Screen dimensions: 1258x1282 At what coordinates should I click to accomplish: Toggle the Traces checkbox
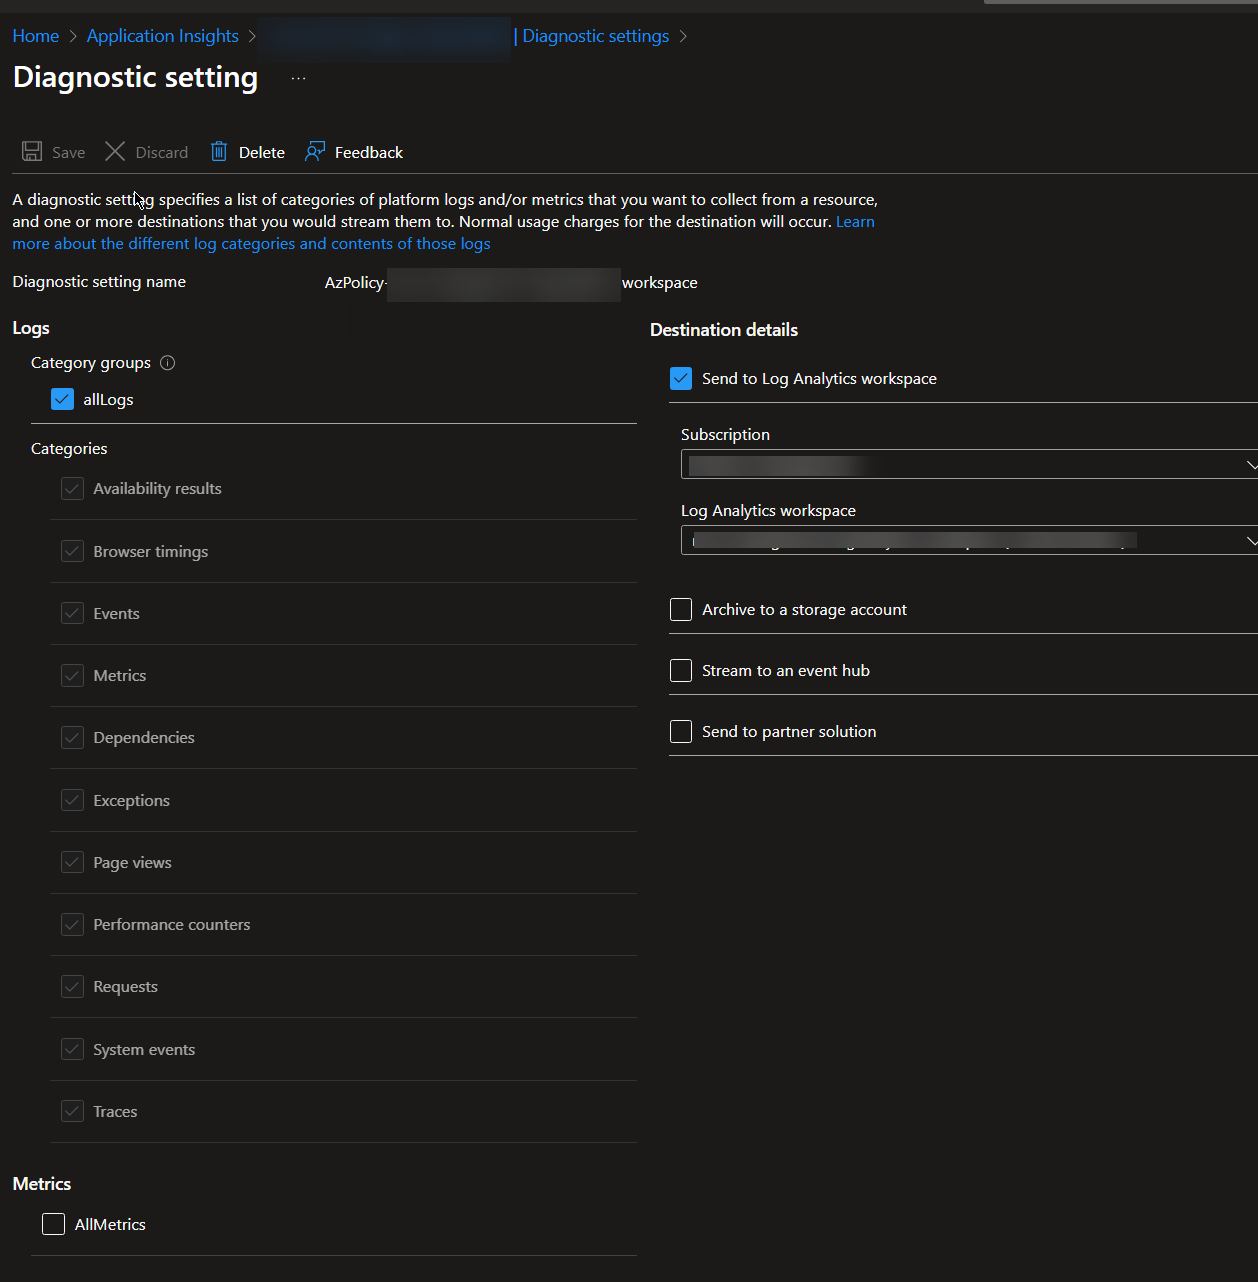(72, 1112)
